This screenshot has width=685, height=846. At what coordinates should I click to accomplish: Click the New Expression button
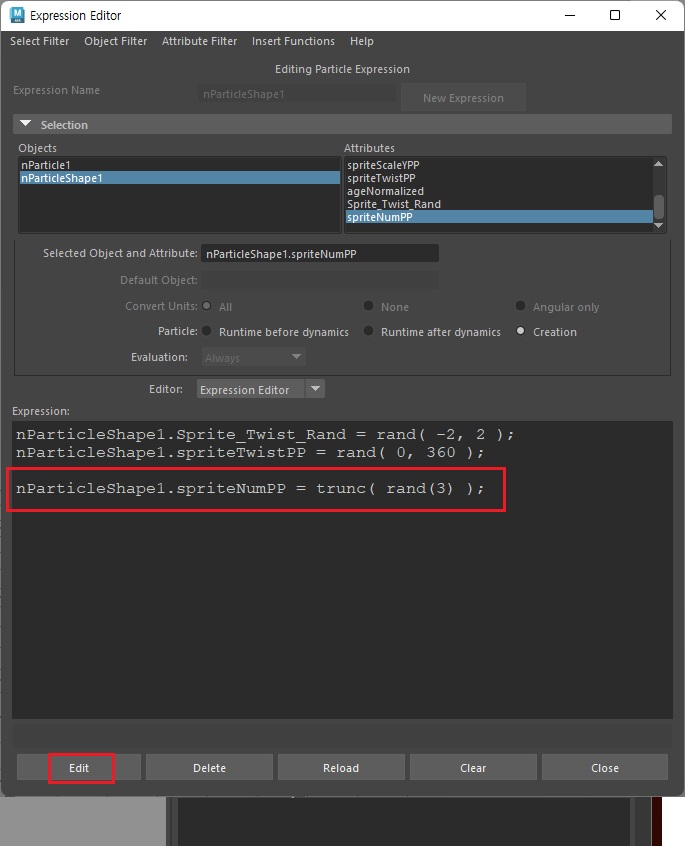pyautogui.click(x=463, y=98)
